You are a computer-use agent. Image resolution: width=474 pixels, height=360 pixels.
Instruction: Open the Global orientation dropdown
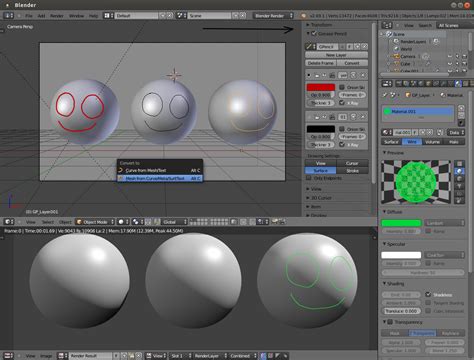coord(175,222)
